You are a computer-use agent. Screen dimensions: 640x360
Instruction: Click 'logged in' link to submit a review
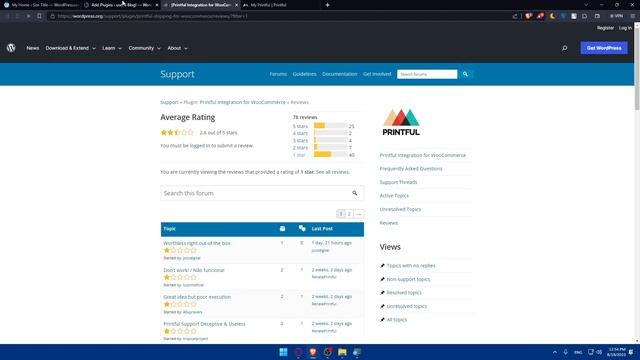200,145
